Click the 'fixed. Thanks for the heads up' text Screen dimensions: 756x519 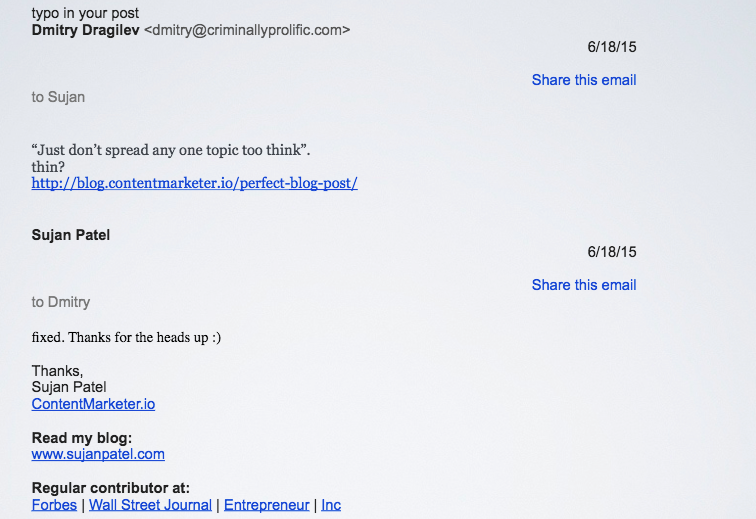tap(126, 337)
